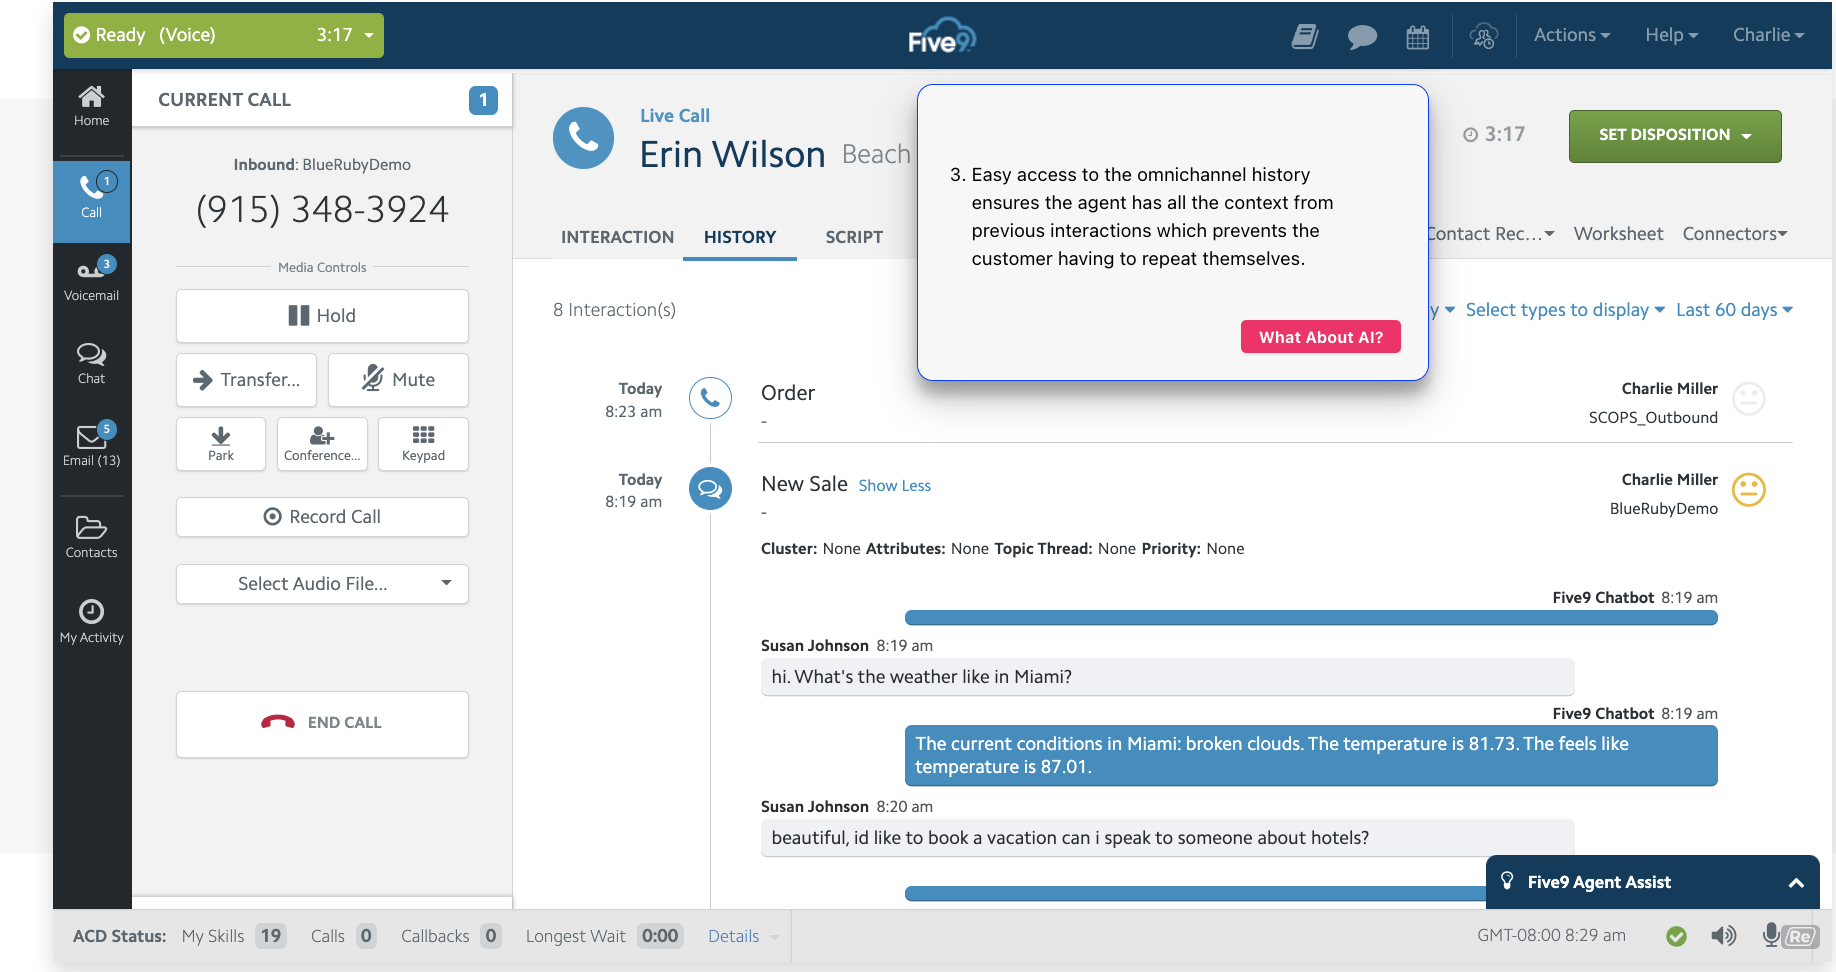Open Email (13) in the sidebar
Screen dimensions: 1836x972
coord(91,445)
